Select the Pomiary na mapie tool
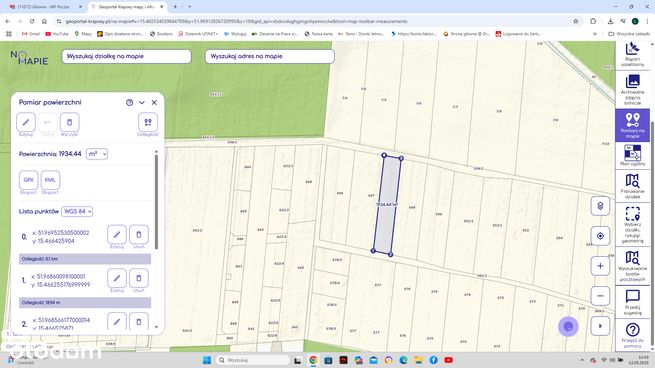The image size is (655, 368). pos(632,125)
